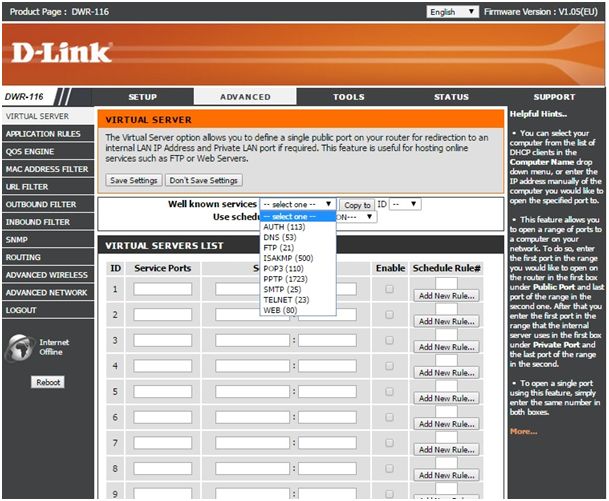Viewport: 609px width, 501px height.
Task: Click the Save Settings button
Action: [134, 180]
